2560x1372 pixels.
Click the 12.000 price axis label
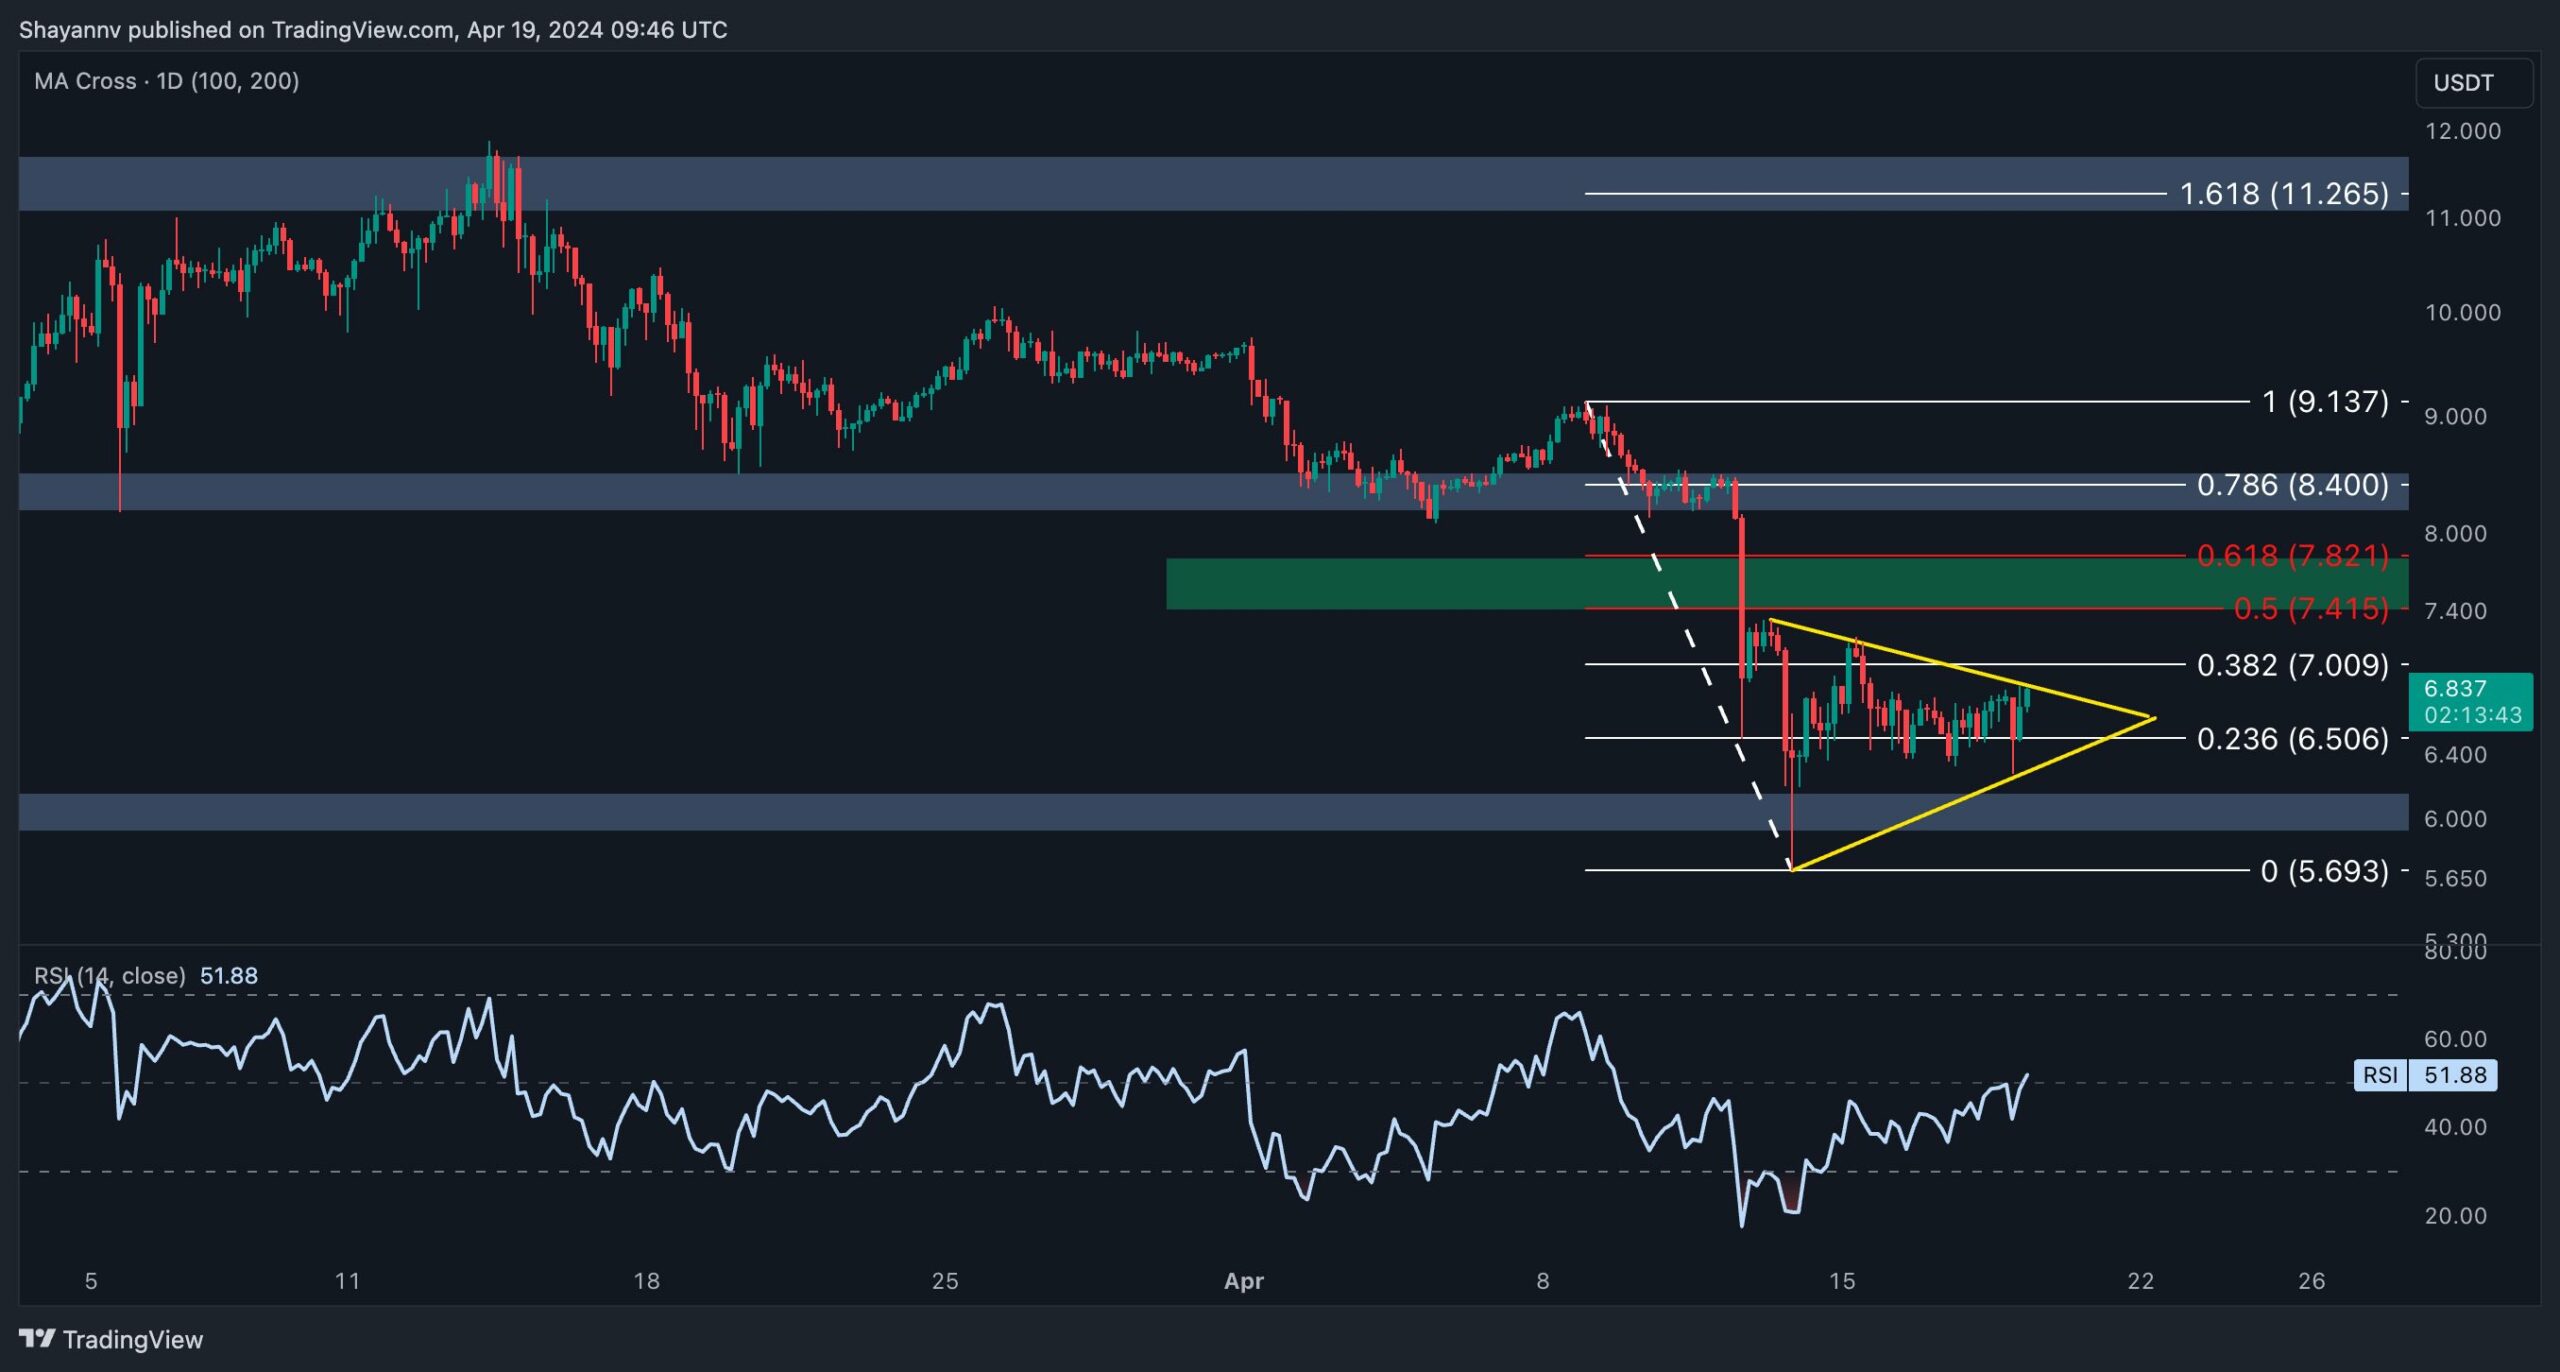click(2462, 131)
